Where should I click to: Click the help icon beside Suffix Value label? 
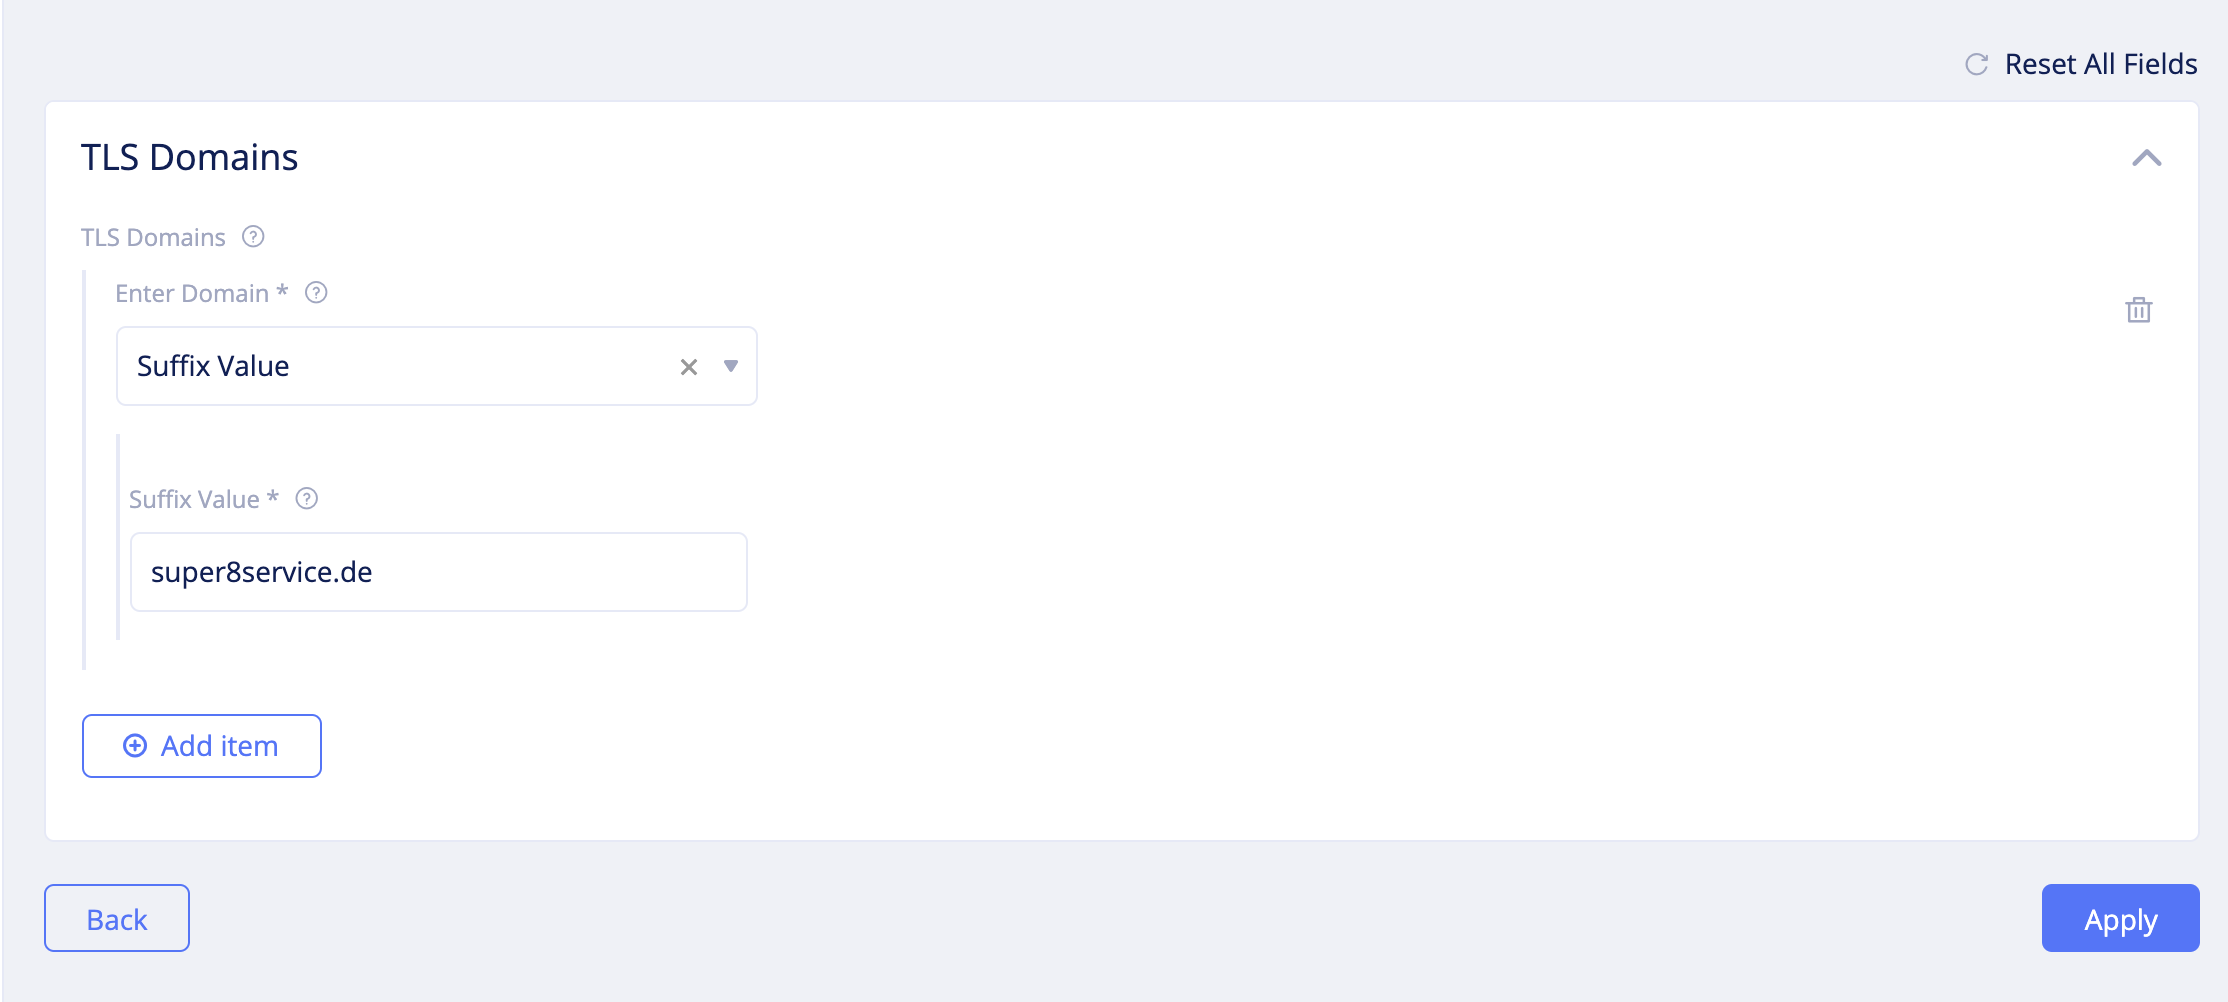[x=307, y=499]
